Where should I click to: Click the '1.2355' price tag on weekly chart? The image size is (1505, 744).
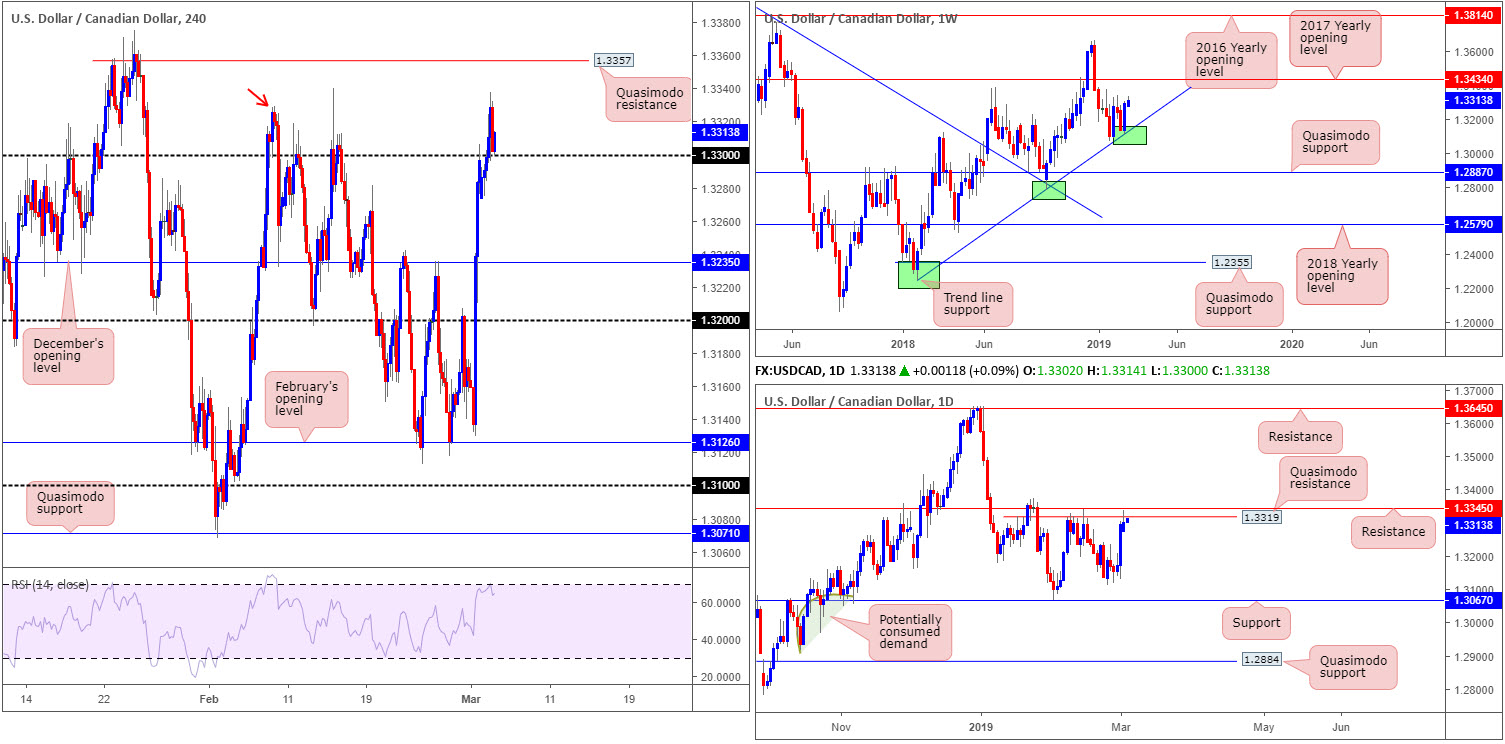pos(1230,262)
